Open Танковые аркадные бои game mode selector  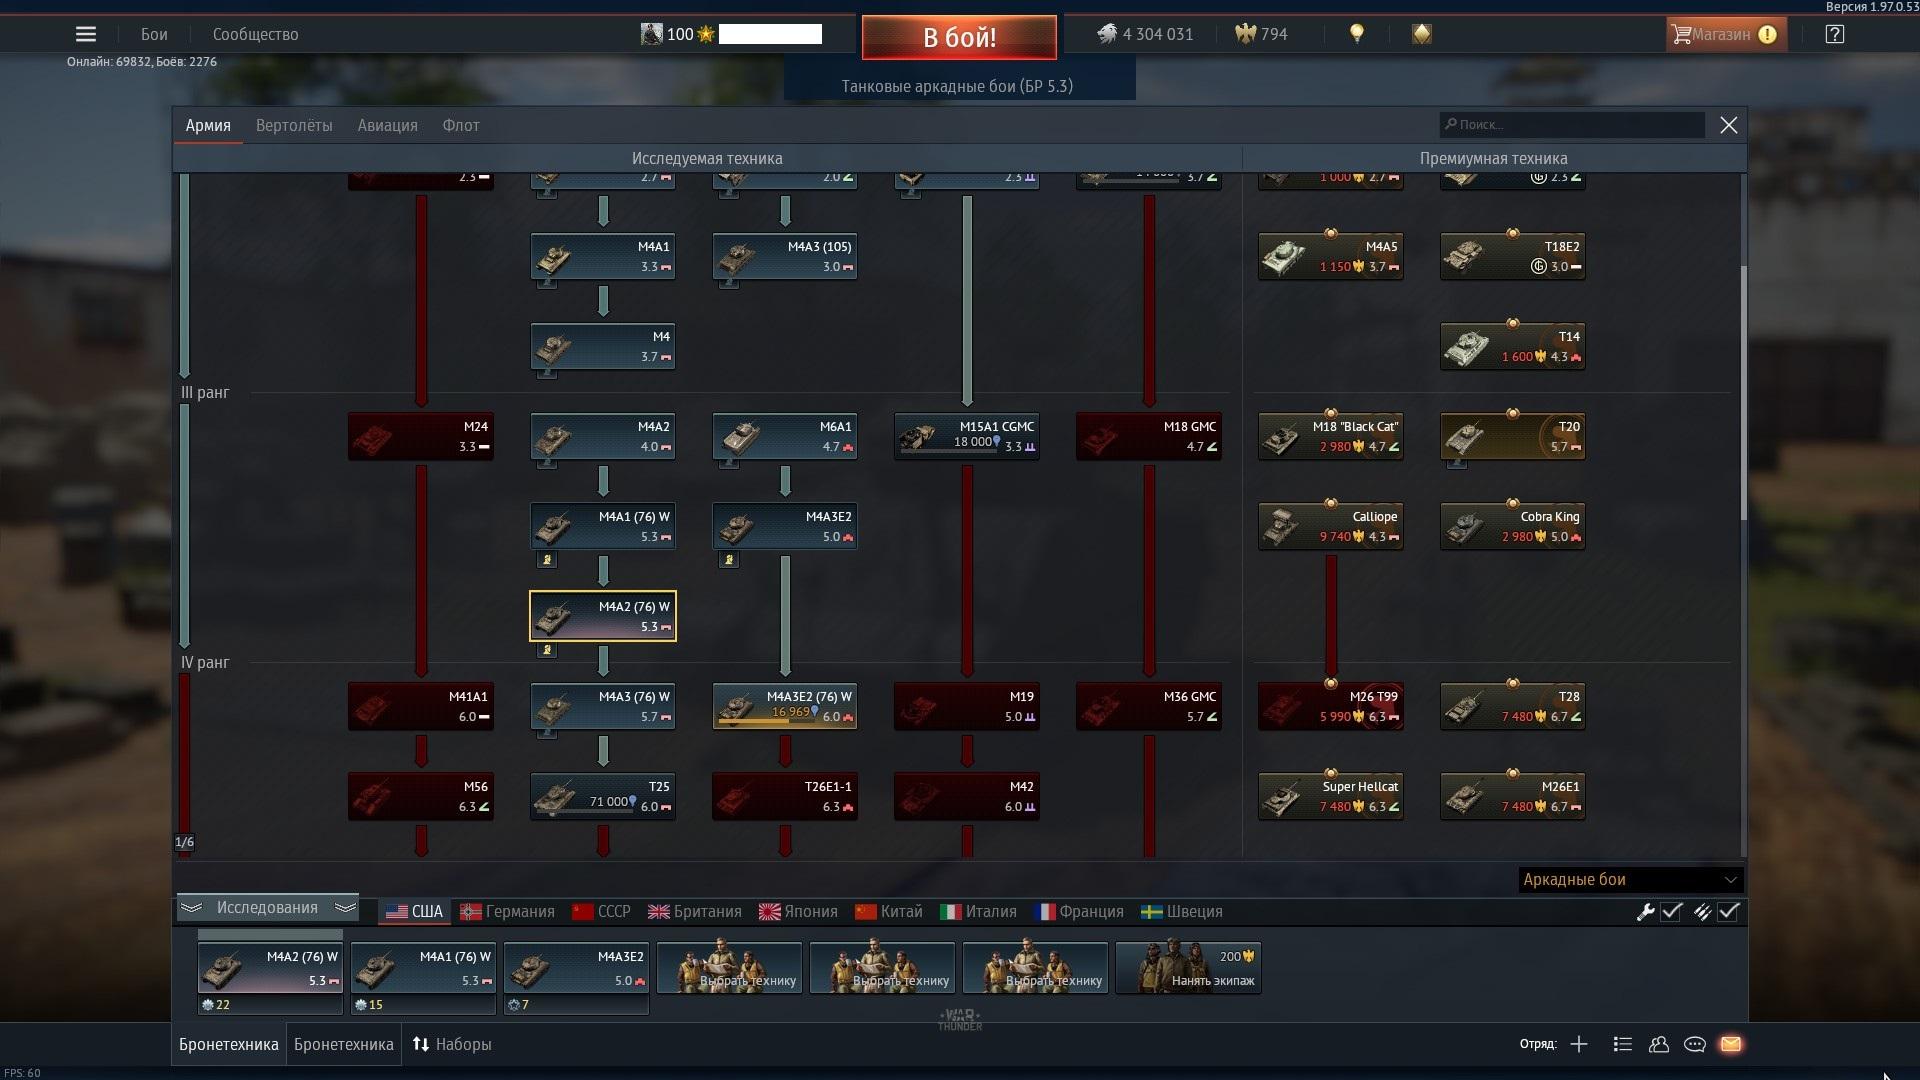coord(958,86)
